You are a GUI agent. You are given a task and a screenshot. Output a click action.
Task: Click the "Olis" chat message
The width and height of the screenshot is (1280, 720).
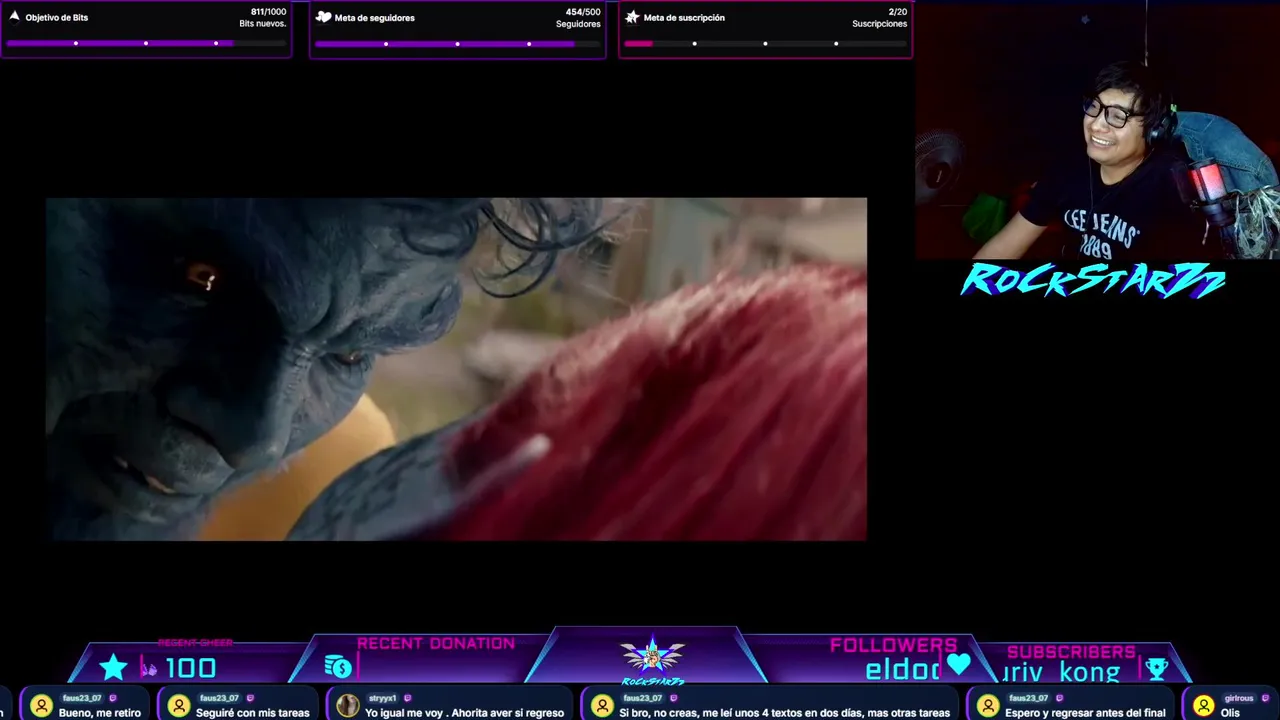(1230, 713)
